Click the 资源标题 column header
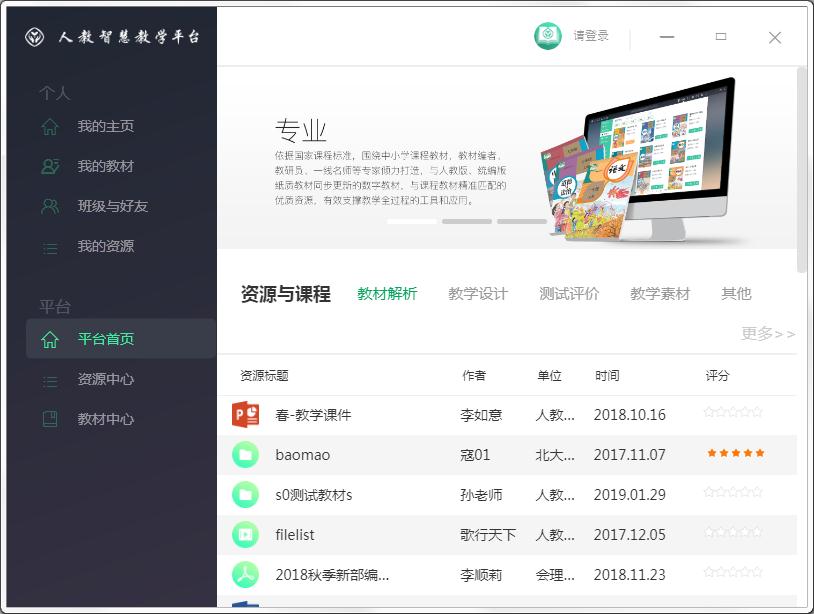 [264, 375]
